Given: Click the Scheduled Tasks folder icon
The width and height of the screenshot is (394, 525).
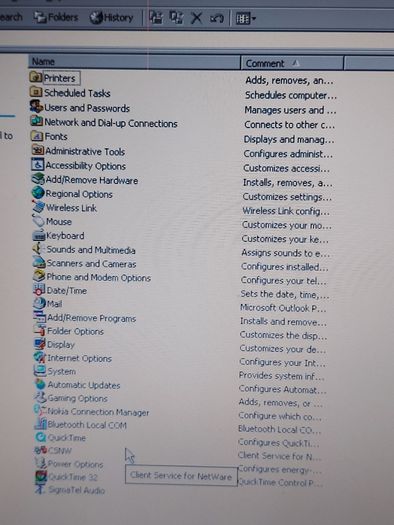Looking at the screenshot, I should [x=36, y=92].
